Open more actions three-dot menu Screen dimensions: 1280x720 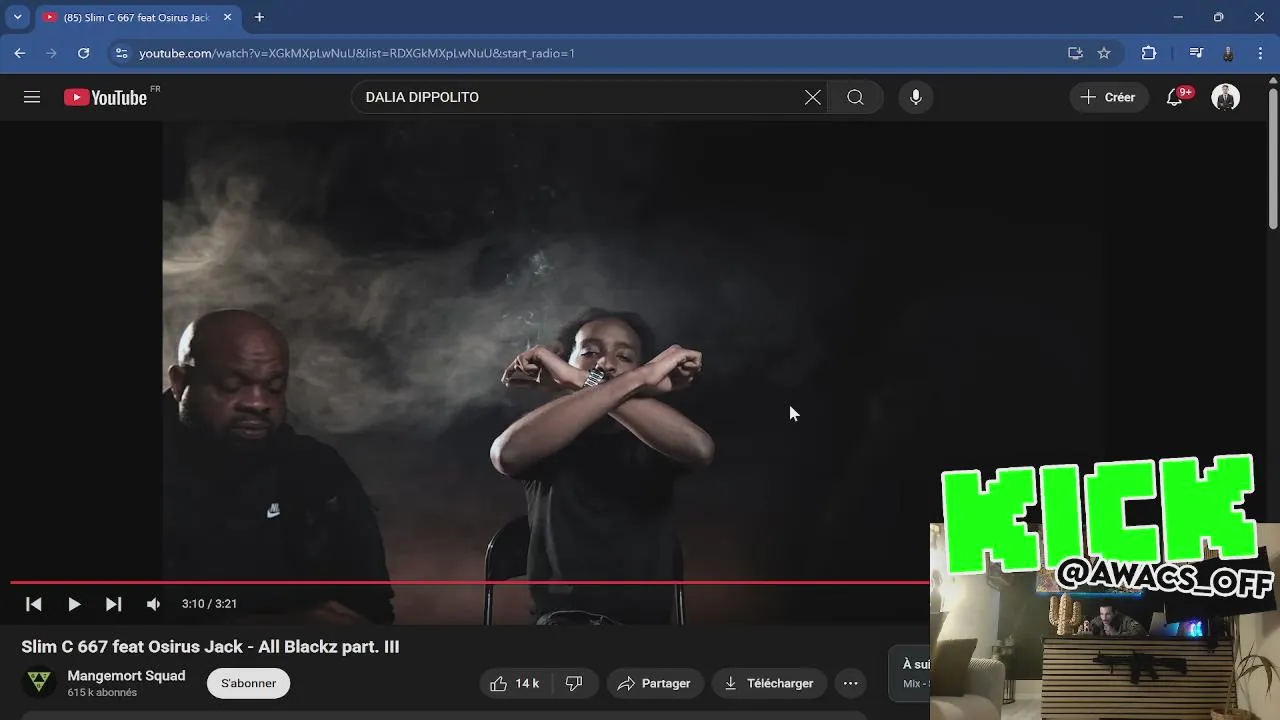(x=851, y=683)
